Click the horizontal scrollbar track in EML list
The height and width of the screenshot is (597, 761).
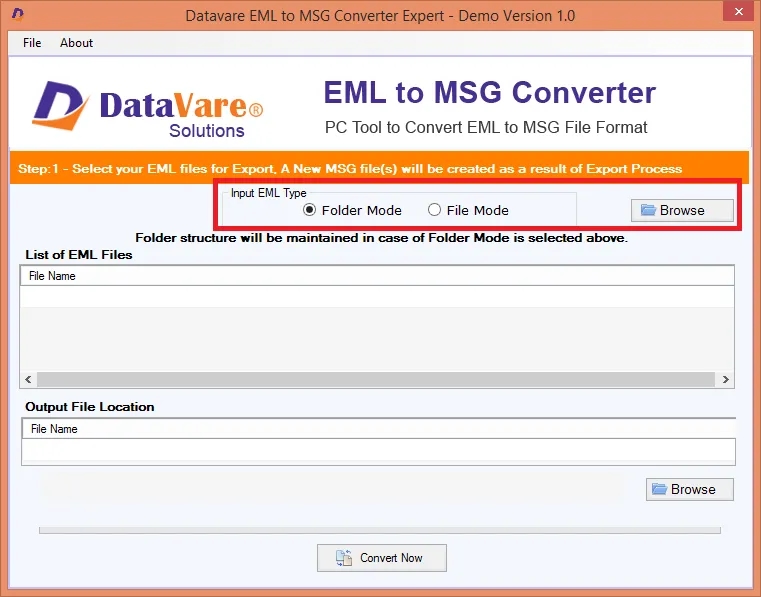(x=376, y=379)
